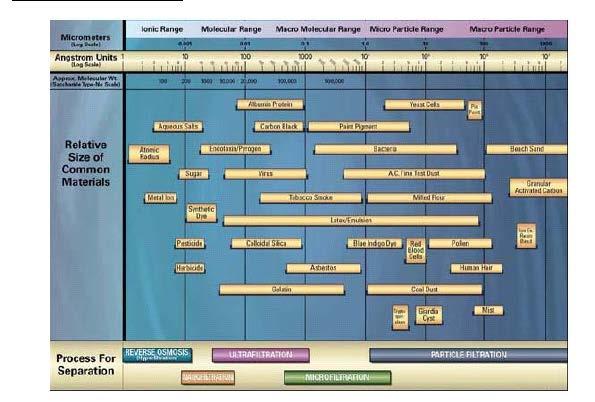
Task: Click the 'Virus' bar
Action: click(x=265, y=174)
